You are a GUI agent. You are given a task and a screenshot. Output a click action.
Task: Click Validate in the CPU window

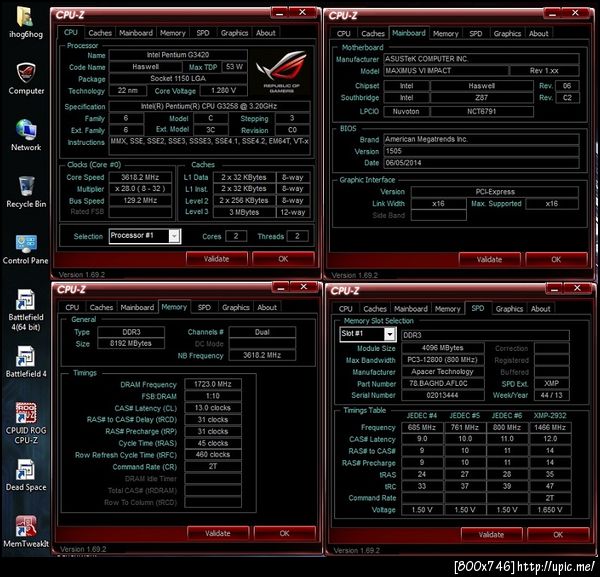click(217, 259)
